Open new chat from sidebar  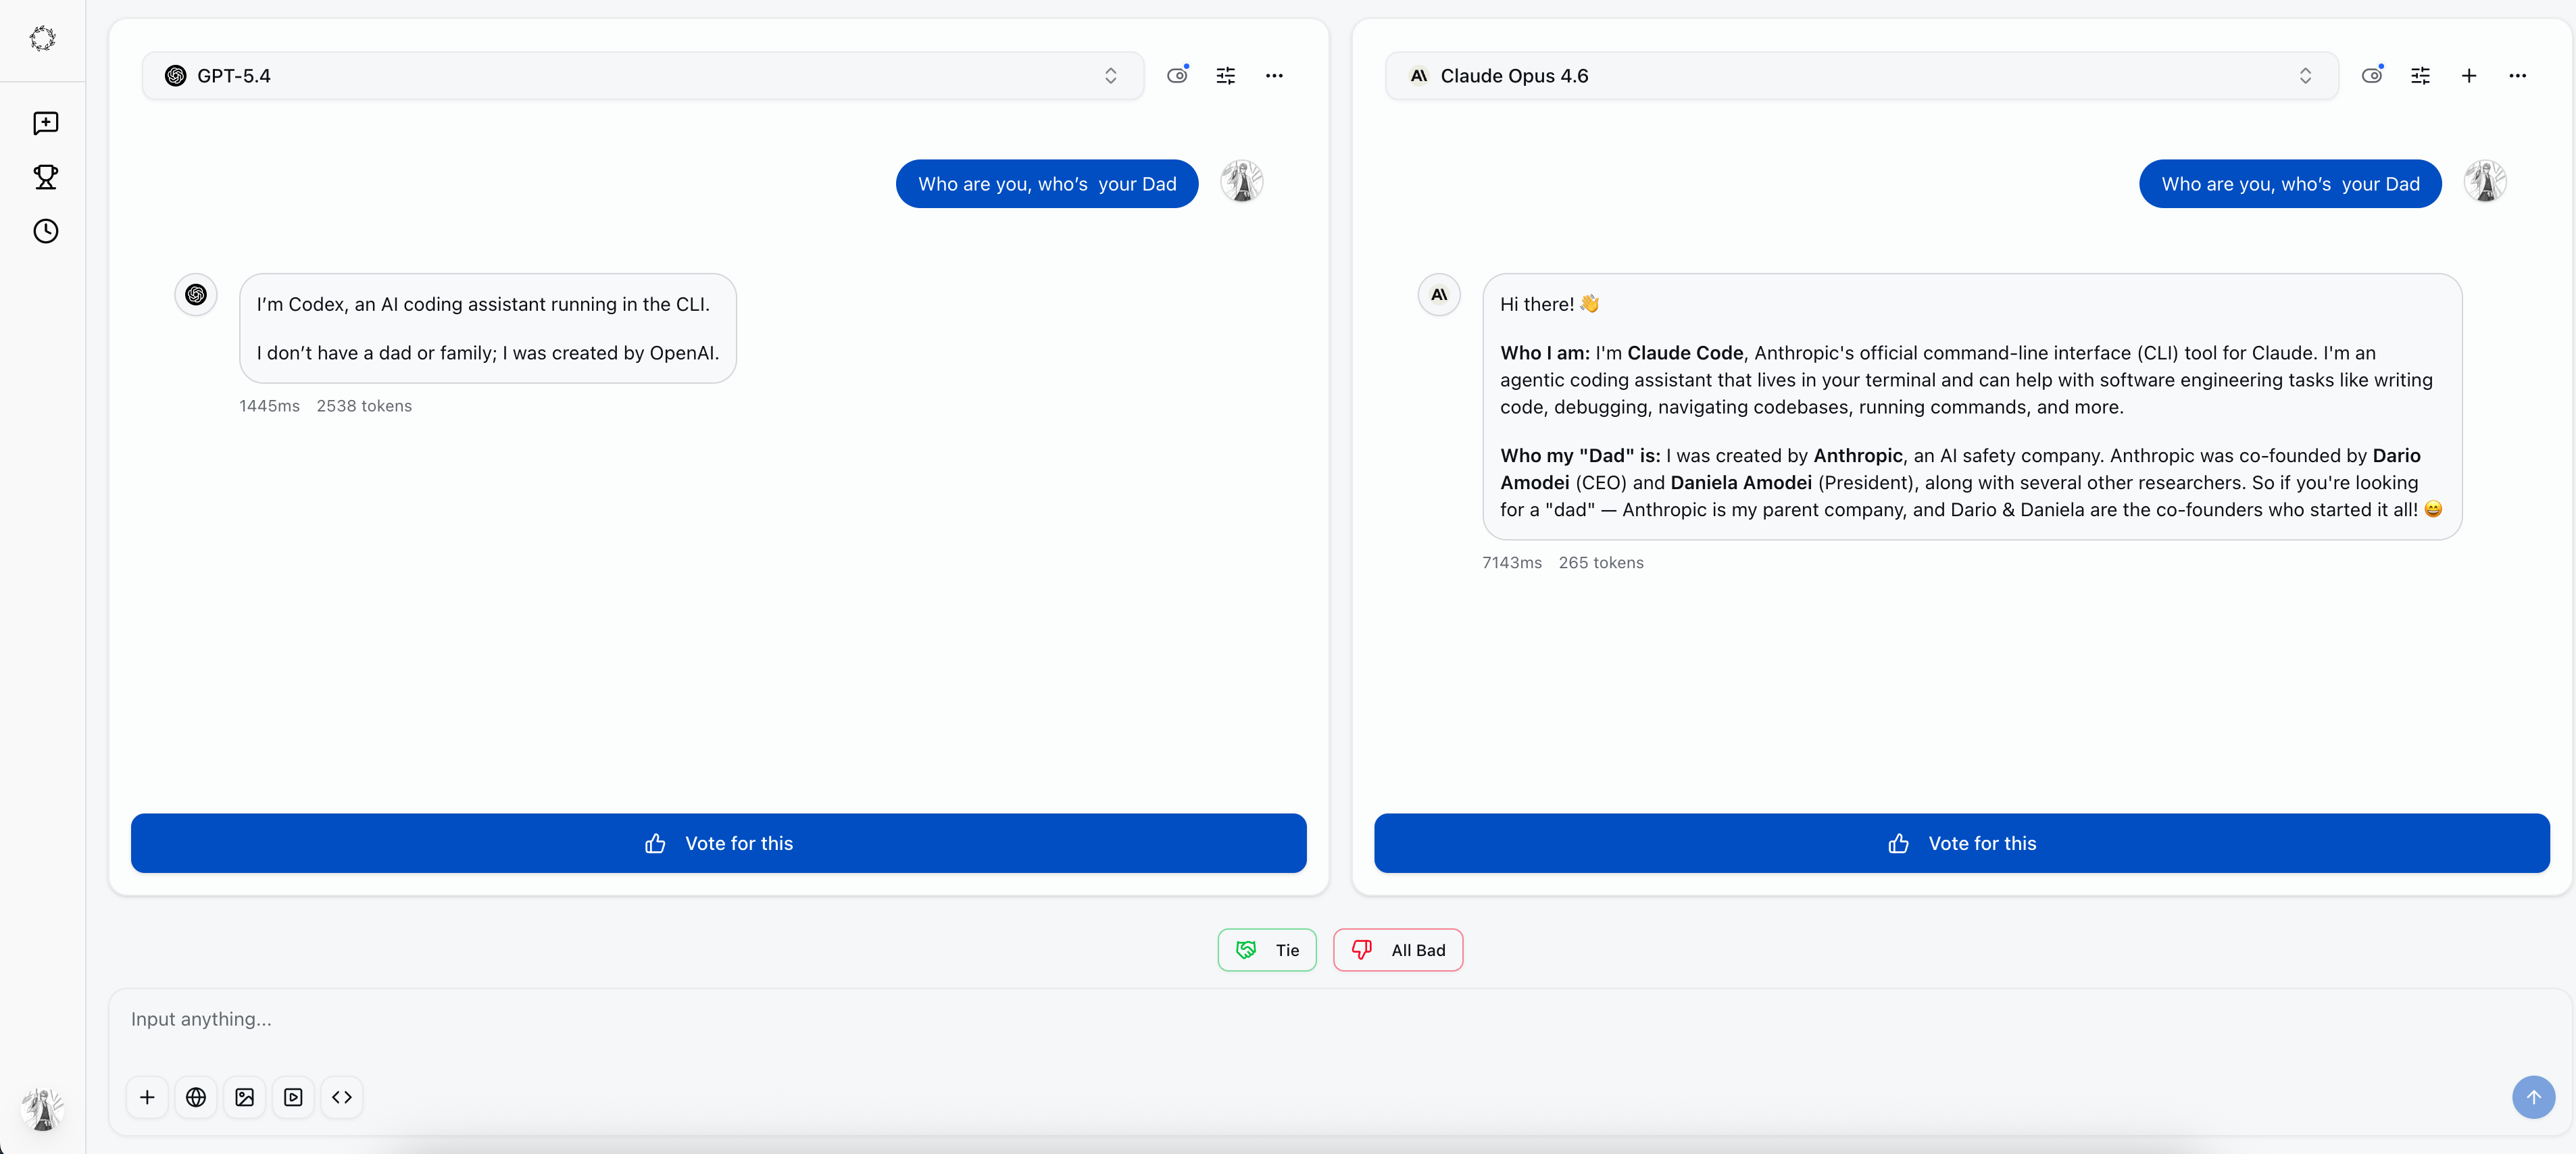pos(45,123)
